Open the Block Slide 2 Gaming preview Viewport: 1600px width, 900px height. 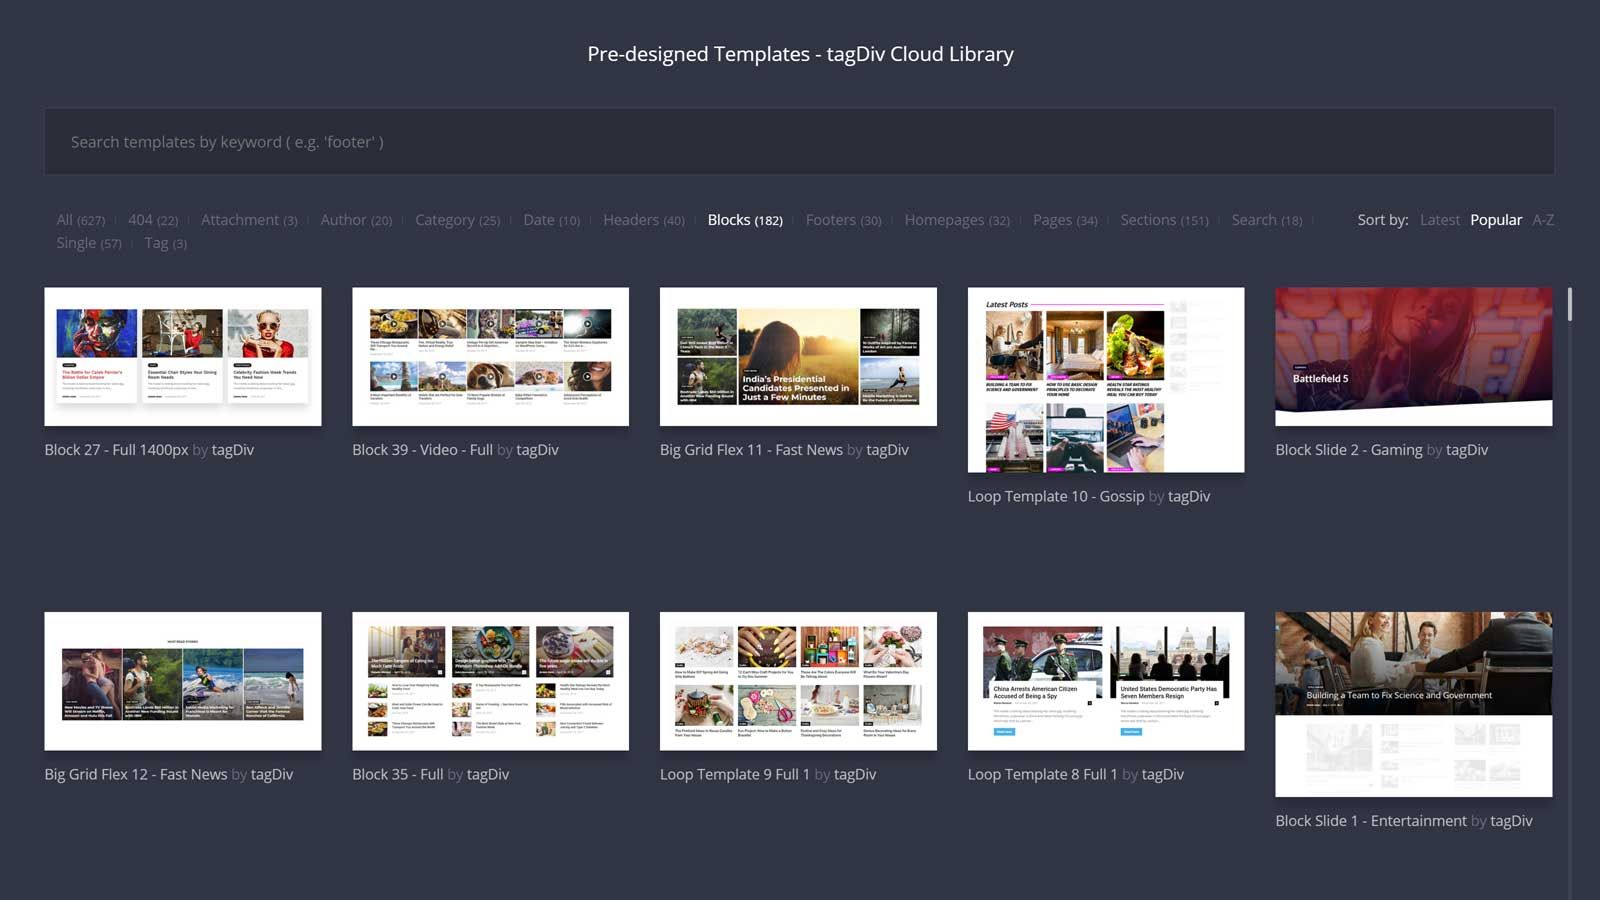coord(1414,357)
